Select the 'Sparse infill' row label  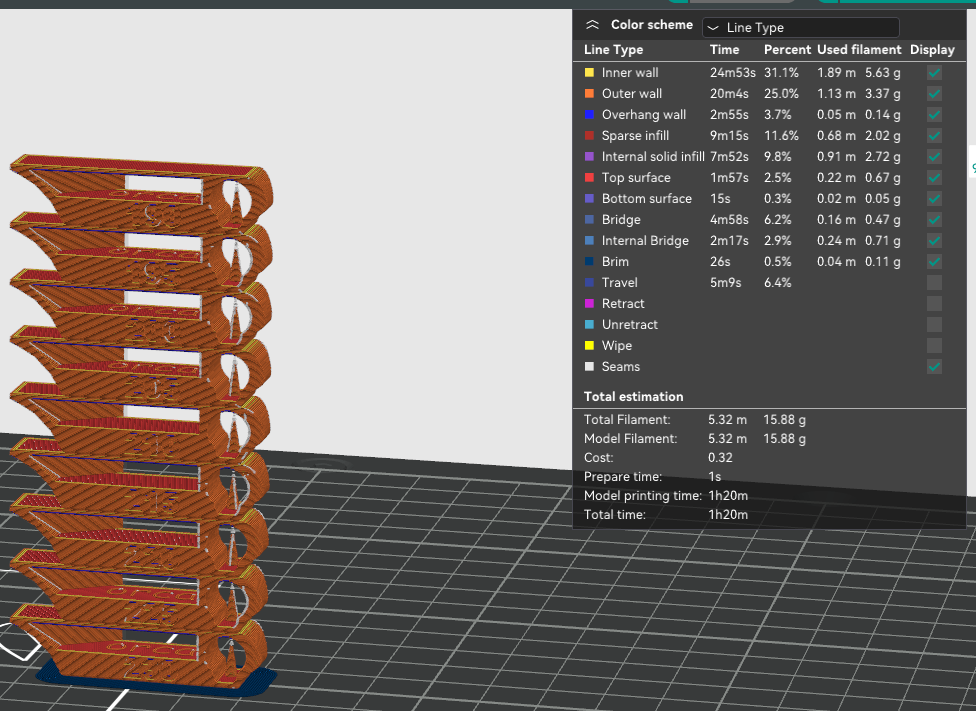click(636, 136)
